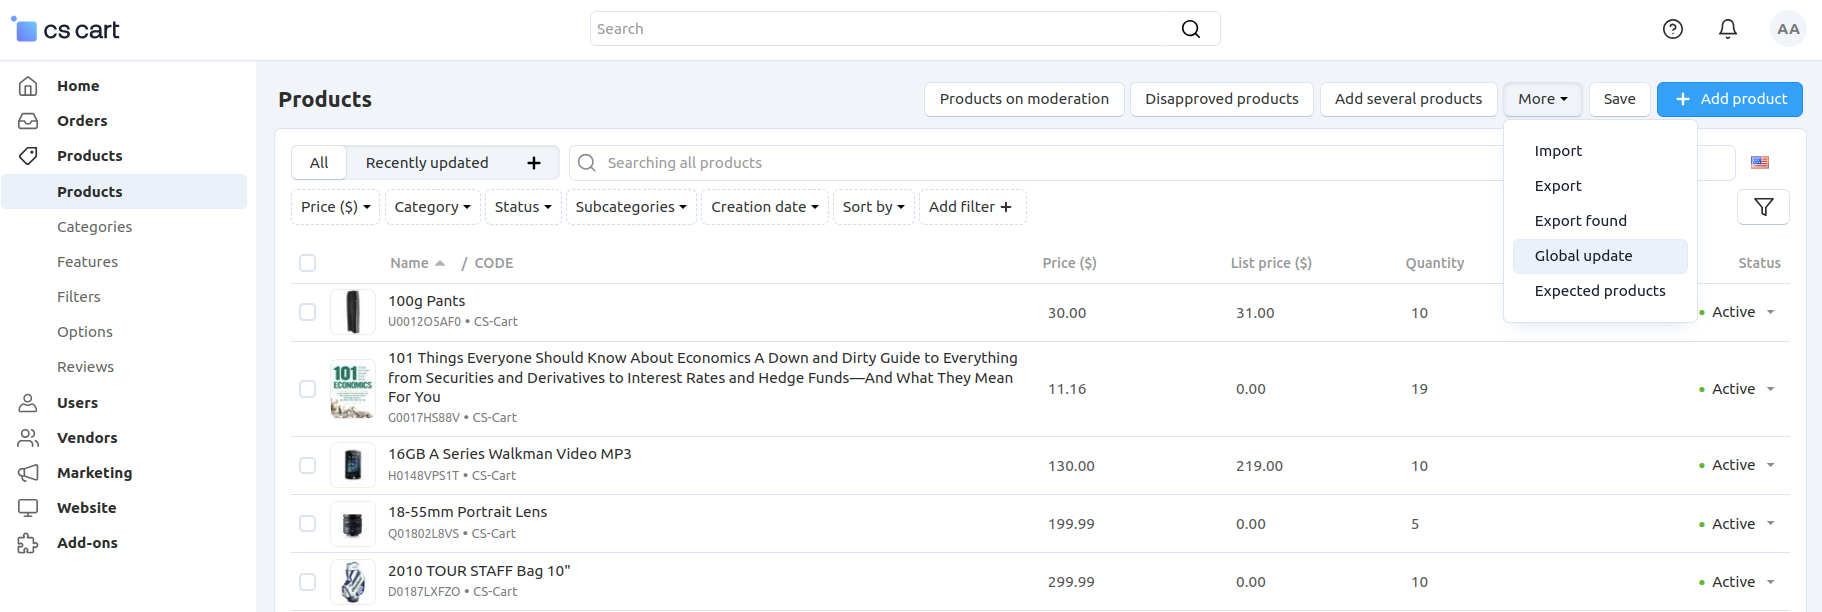The width and height of the screenshot is (1822, 612).
Task: Click the US flag language icon
Action: pos(1760,162)
